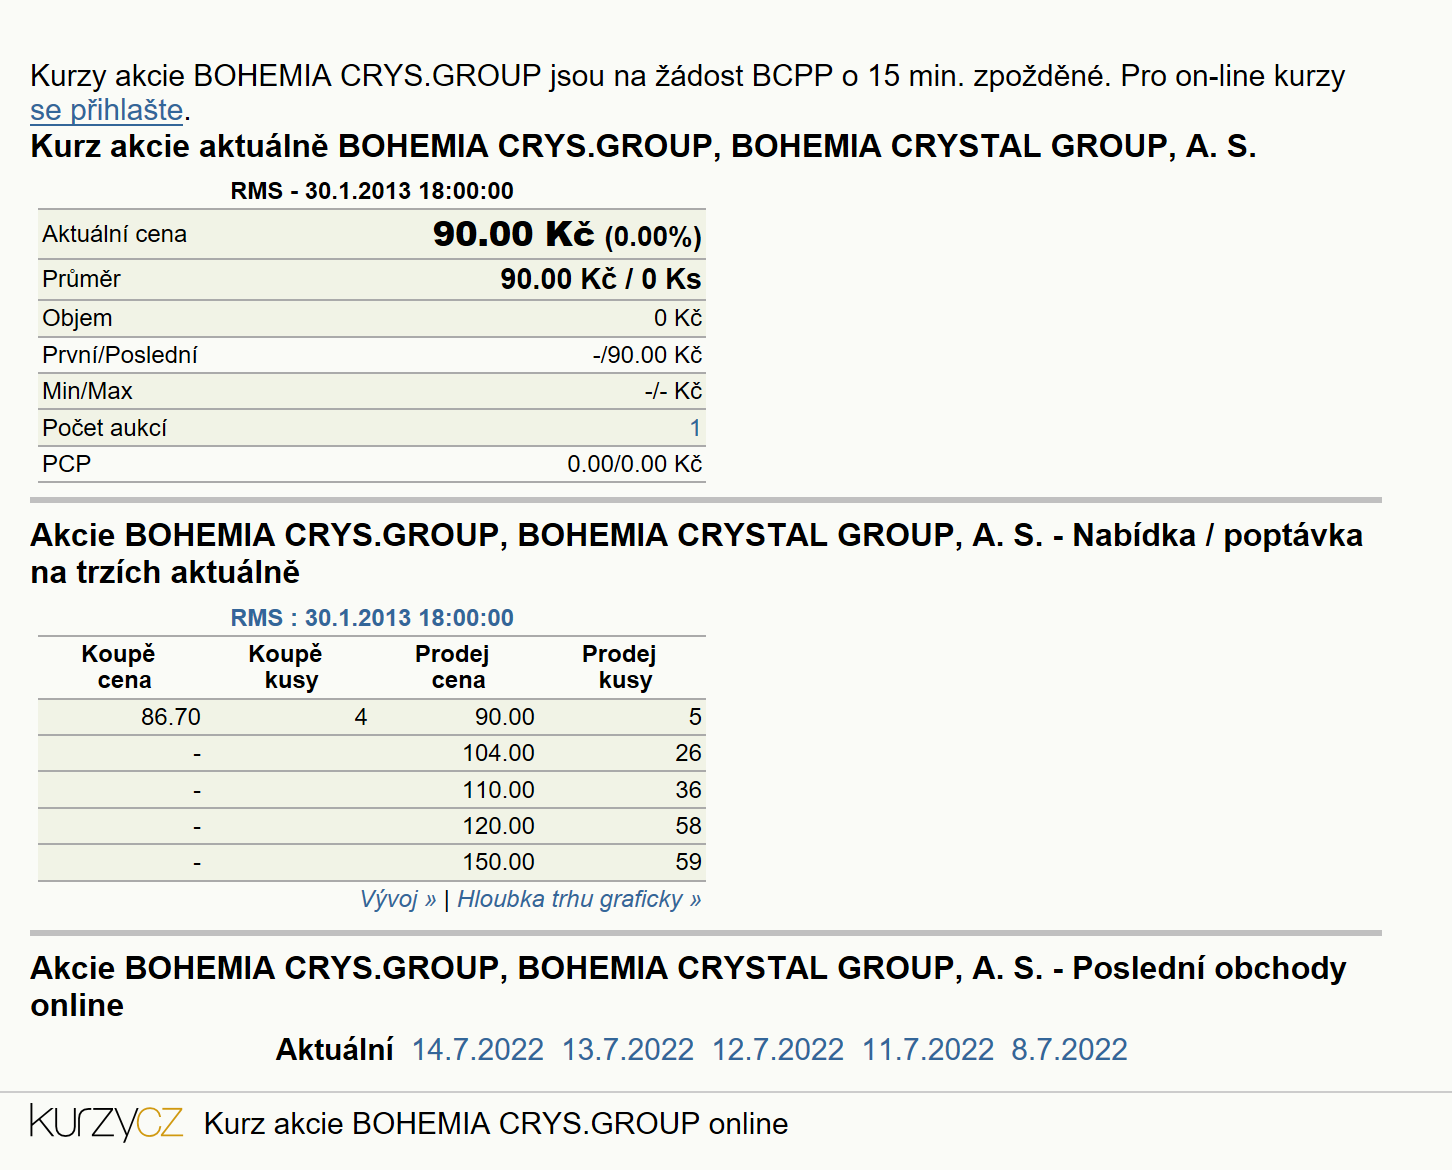Click the 'Min/Max' row label
Image resolution: width=1452 pixels, height=1170 pixels.
coord(87,391)
